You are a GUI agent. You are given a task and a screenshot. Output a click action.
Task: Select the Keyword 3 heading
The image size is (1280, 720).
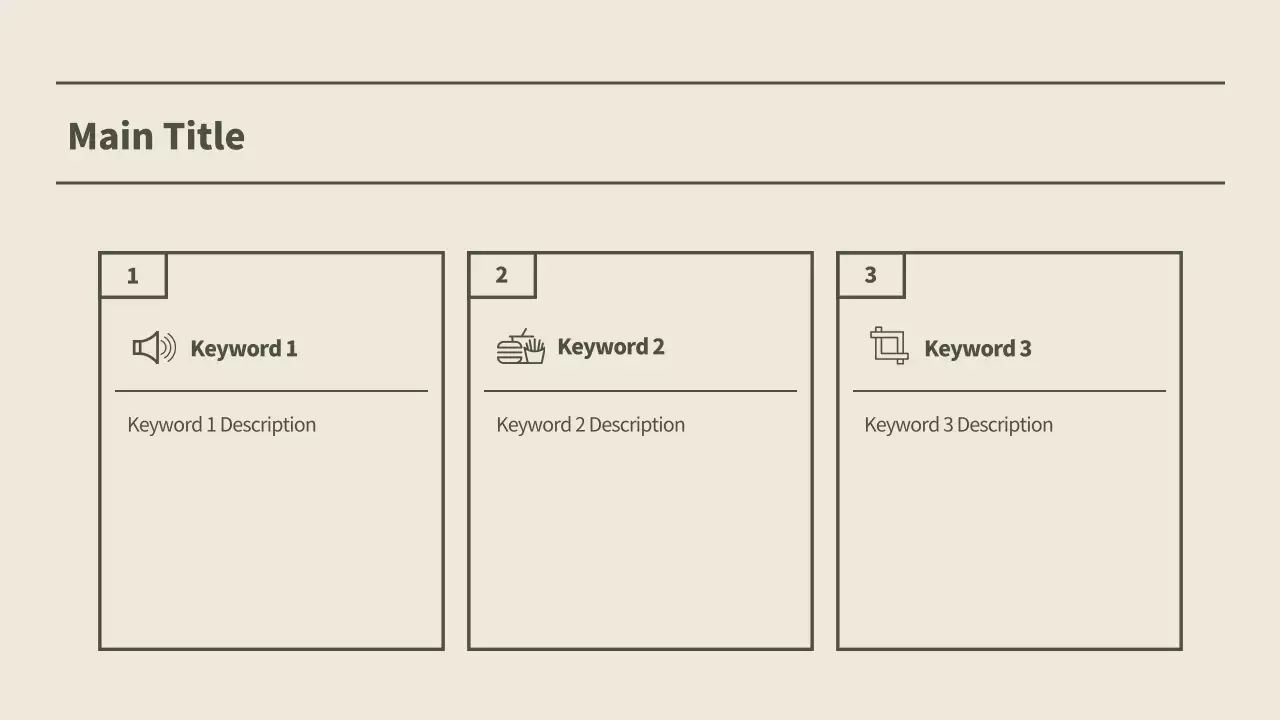click(x=977, y=349)
